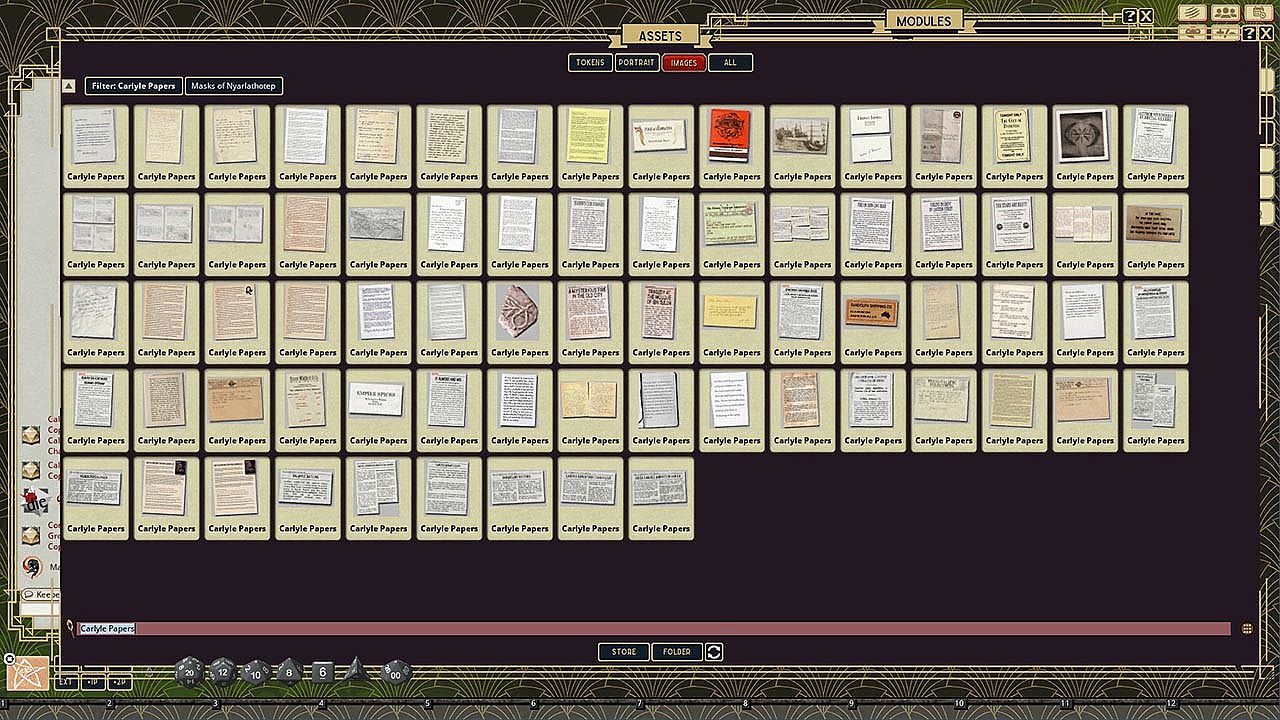
Task: Open the Store button
Action: click(x=624, y=652)
